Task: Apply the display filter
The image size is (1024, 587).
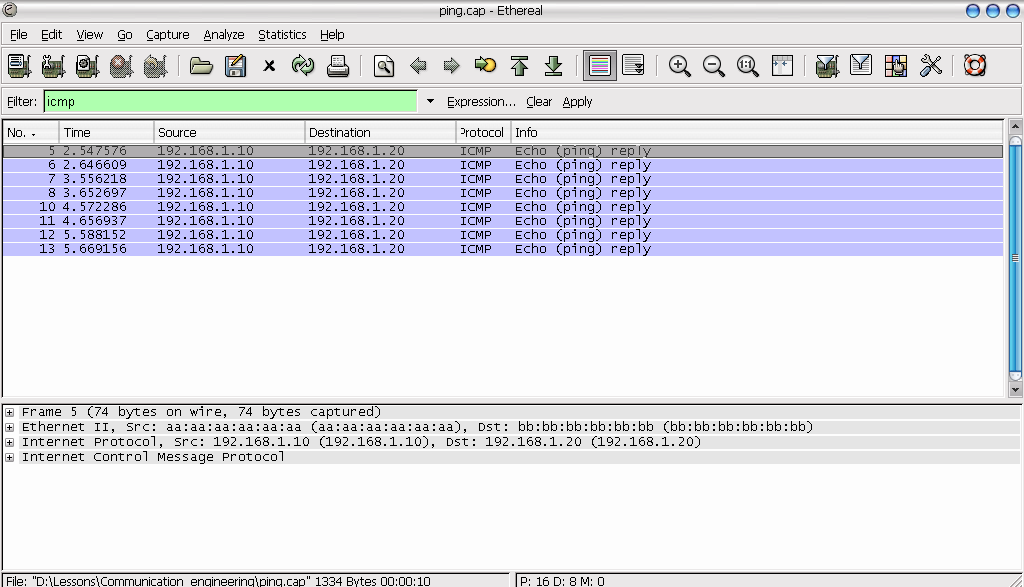Action: (577, 102)
